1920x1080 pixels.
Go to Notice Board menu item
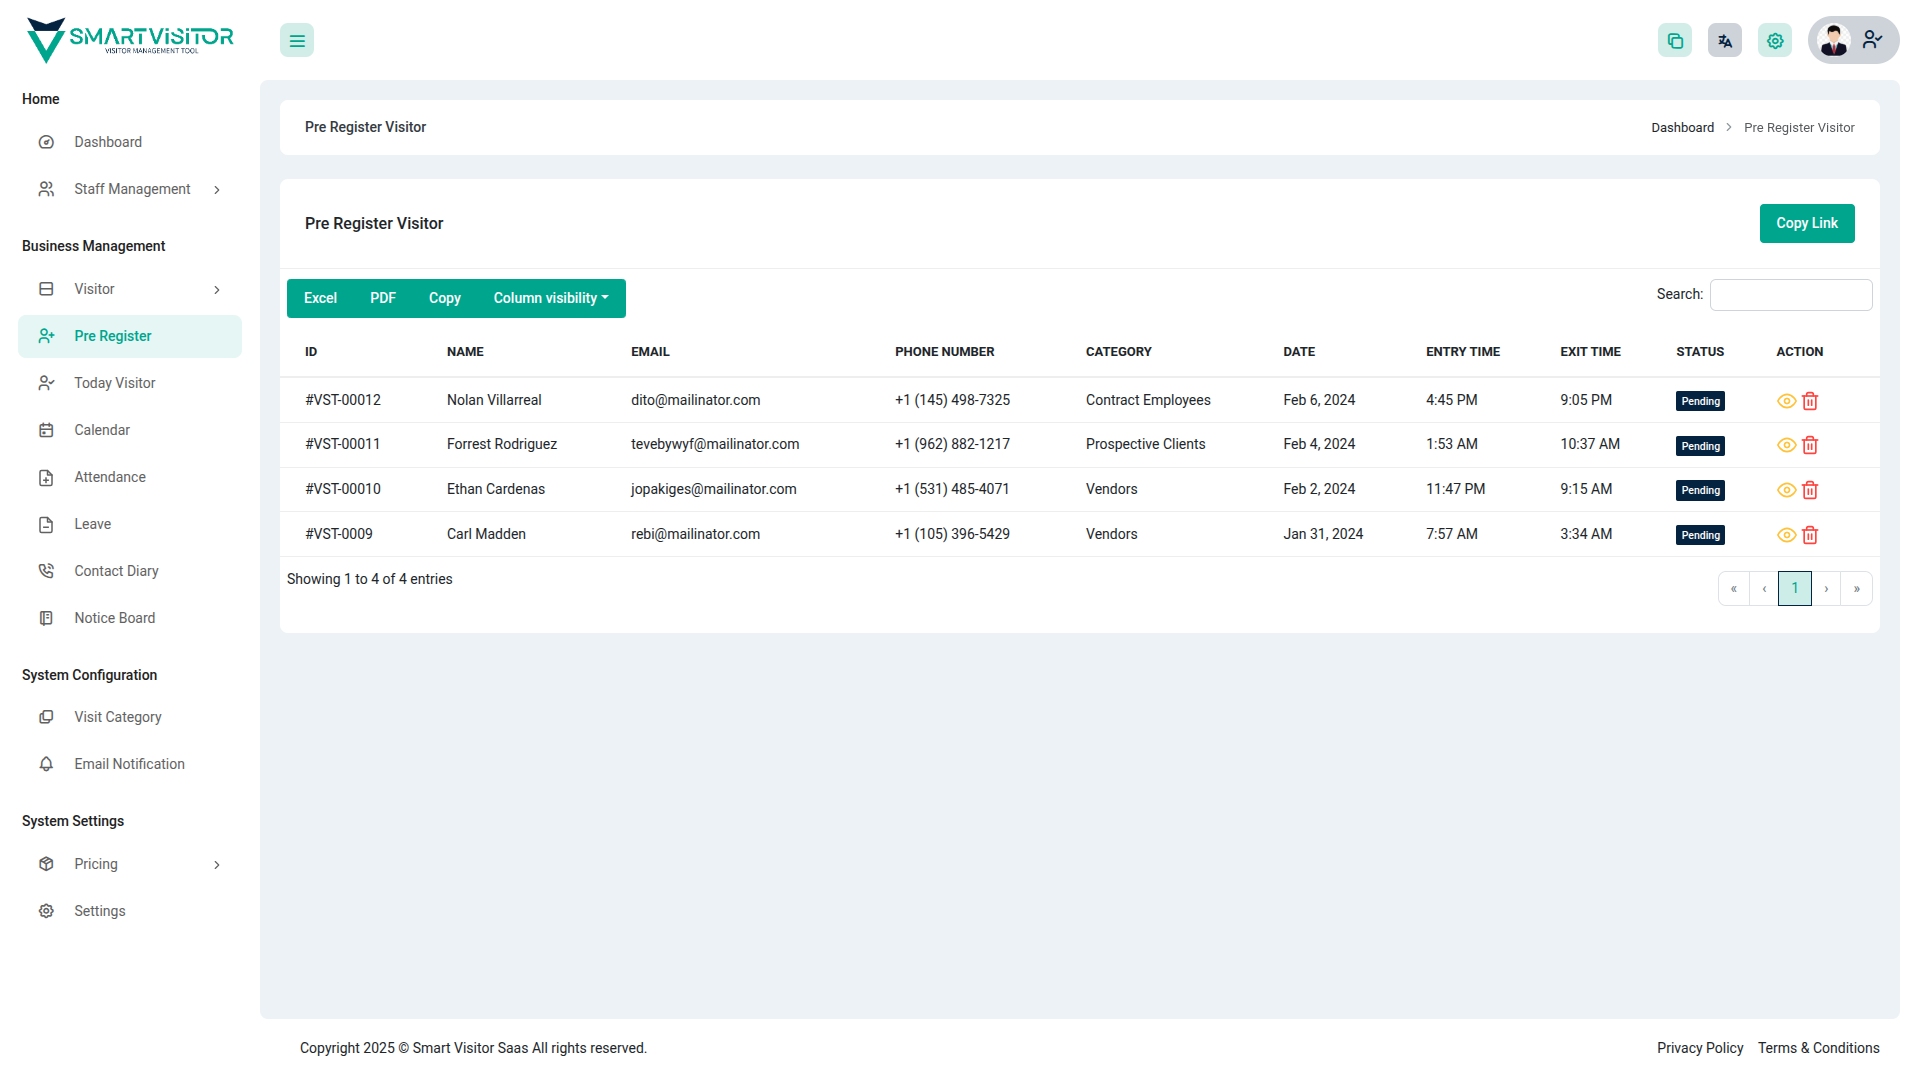(115, 618)
